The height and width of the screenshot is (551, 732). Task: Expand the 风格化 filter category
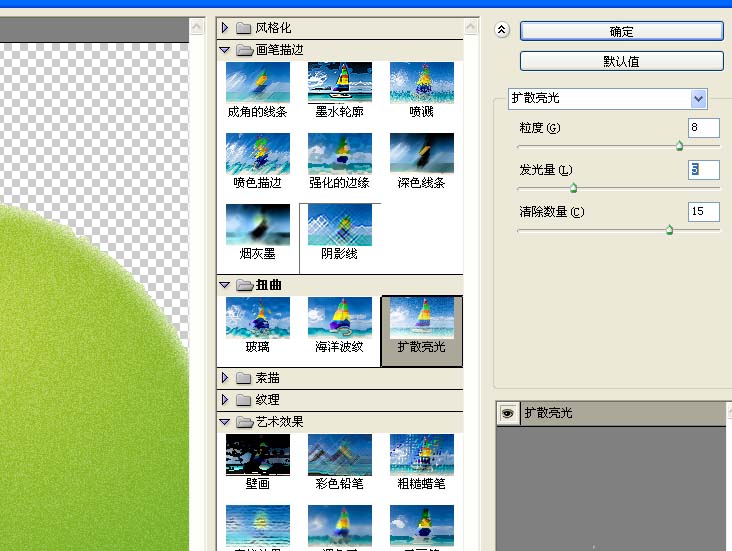click(x=225, y=28)
